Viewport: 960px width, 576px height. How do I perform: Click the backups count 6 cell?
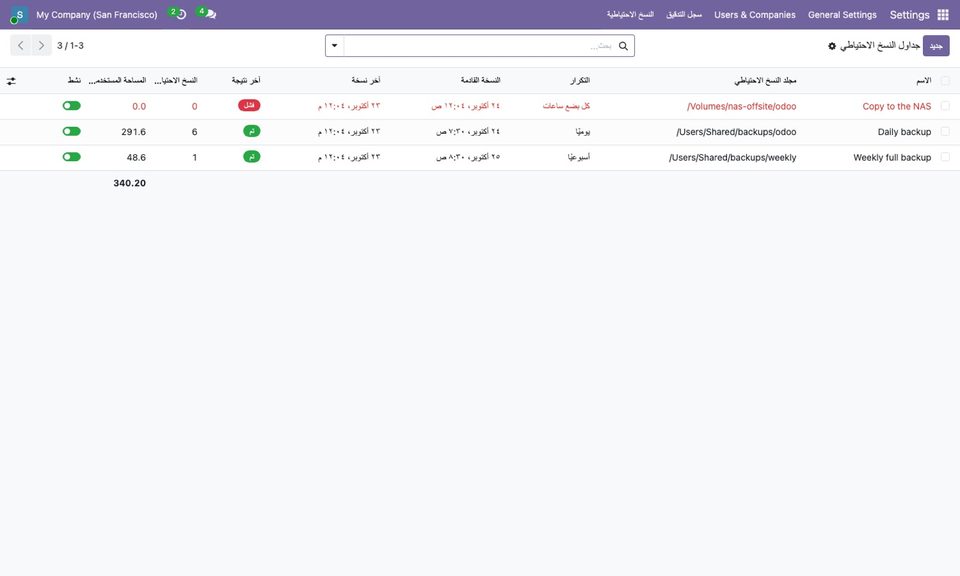click(x=194, y=132)
